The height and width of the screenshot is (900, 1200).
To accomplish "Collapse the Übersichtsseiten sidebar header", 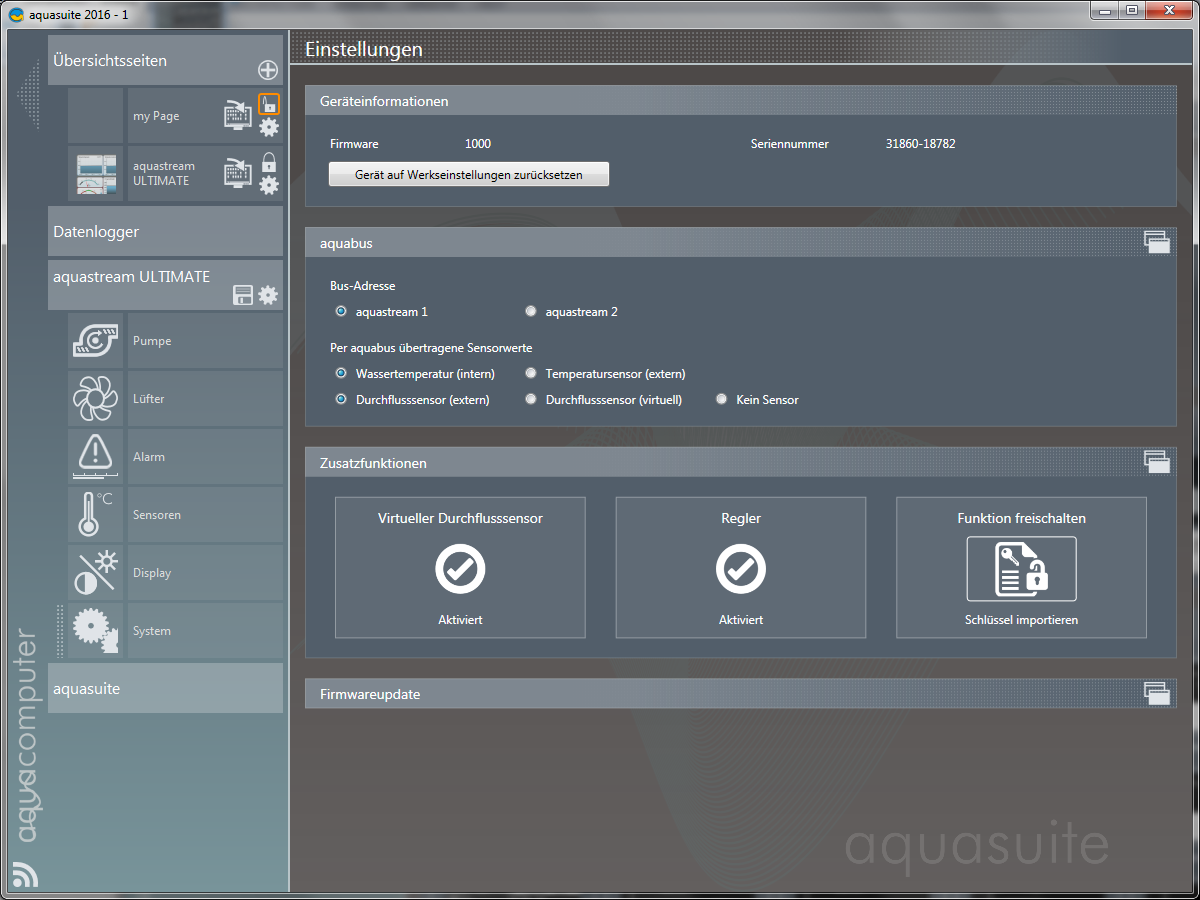I will pyautogui.click(x=165, y=60).
